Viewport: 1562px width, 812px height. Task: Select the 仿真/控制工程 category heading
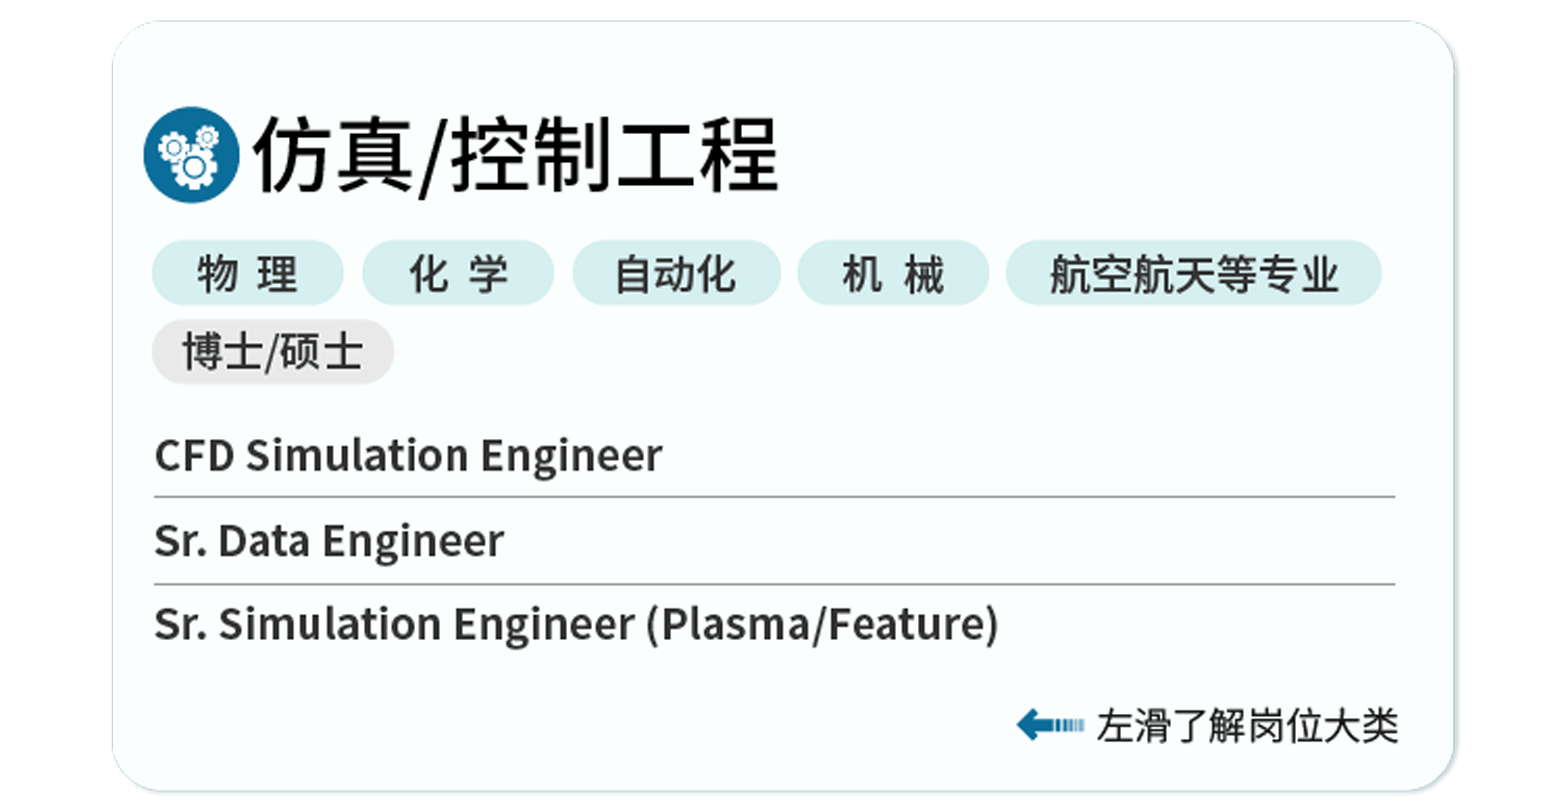click(515, 155)
